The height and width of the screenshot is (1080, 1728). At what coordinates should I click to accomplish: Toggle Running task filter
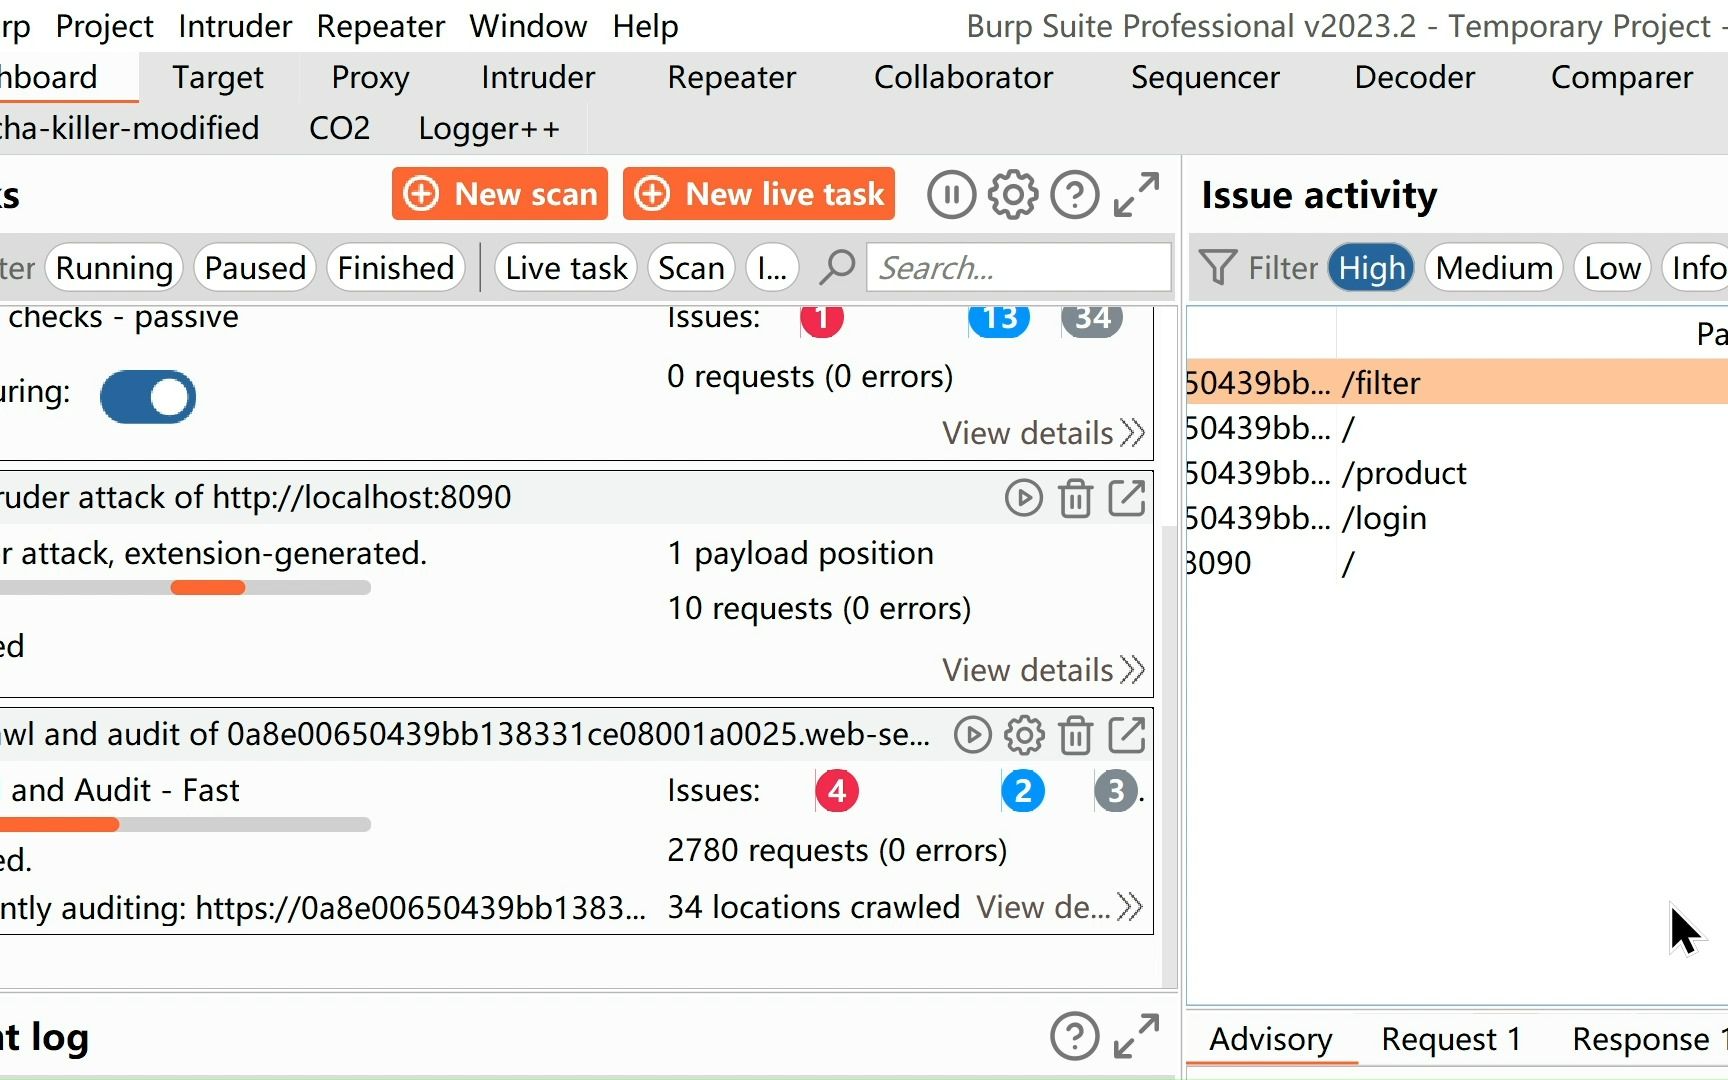coord(114,268)
